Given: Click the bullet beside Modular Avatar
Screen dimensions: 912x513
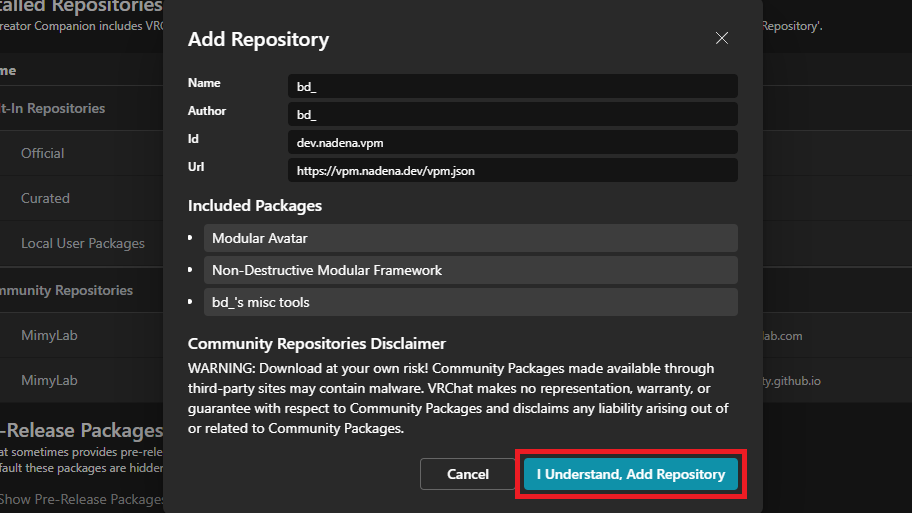Looking at the screenshot, I should pos(190,238).
